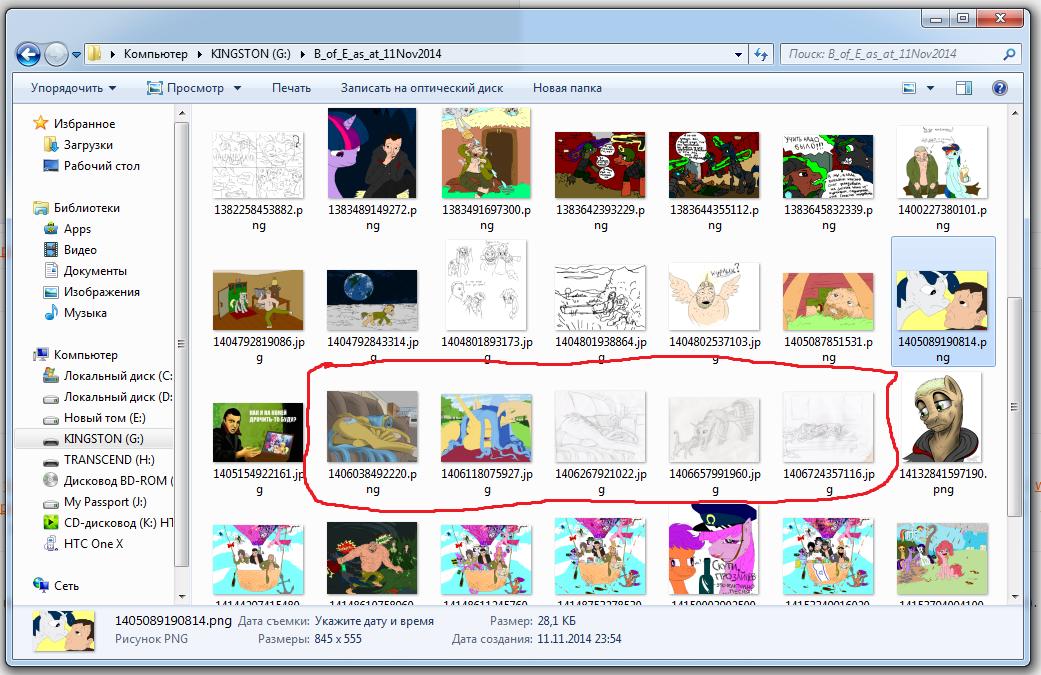This screenshot has width=1041, height=675.
Task: Open Загрузки in the navigation pane
Action: tap(88, 145)
